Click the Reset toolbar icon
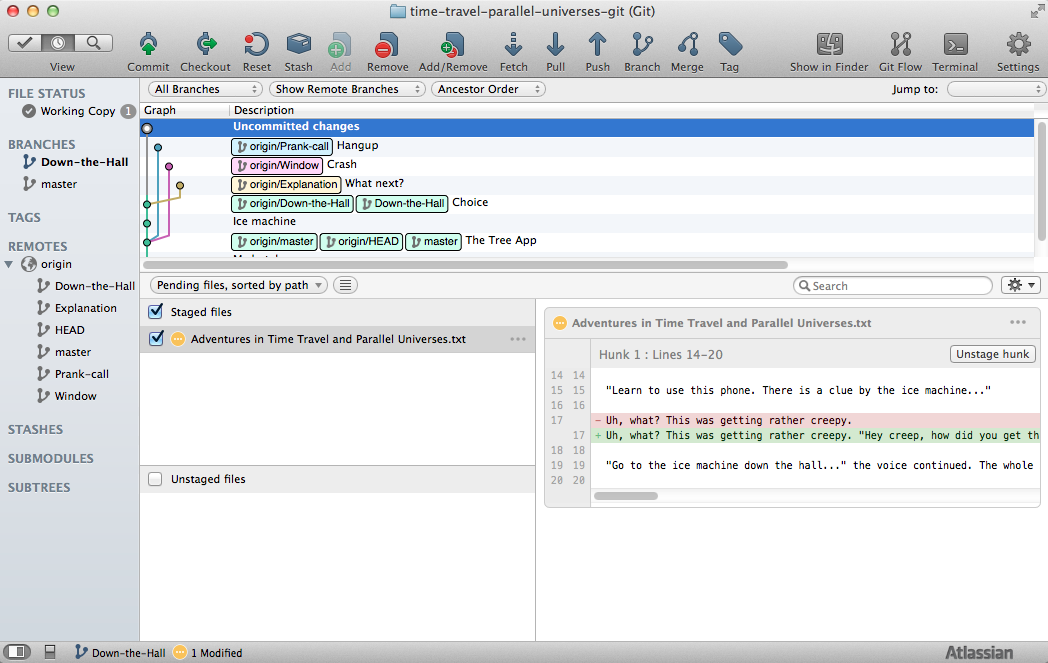 point(256,45)
